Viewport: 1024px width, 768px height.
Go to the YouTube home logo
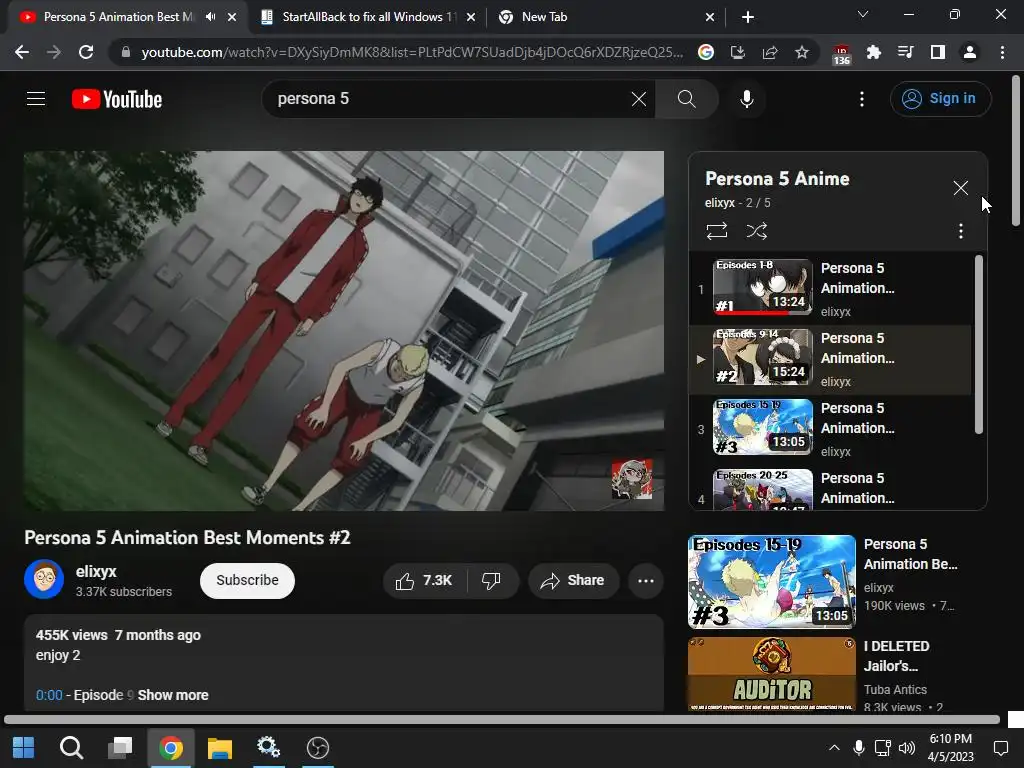click(x=117, y=99)
